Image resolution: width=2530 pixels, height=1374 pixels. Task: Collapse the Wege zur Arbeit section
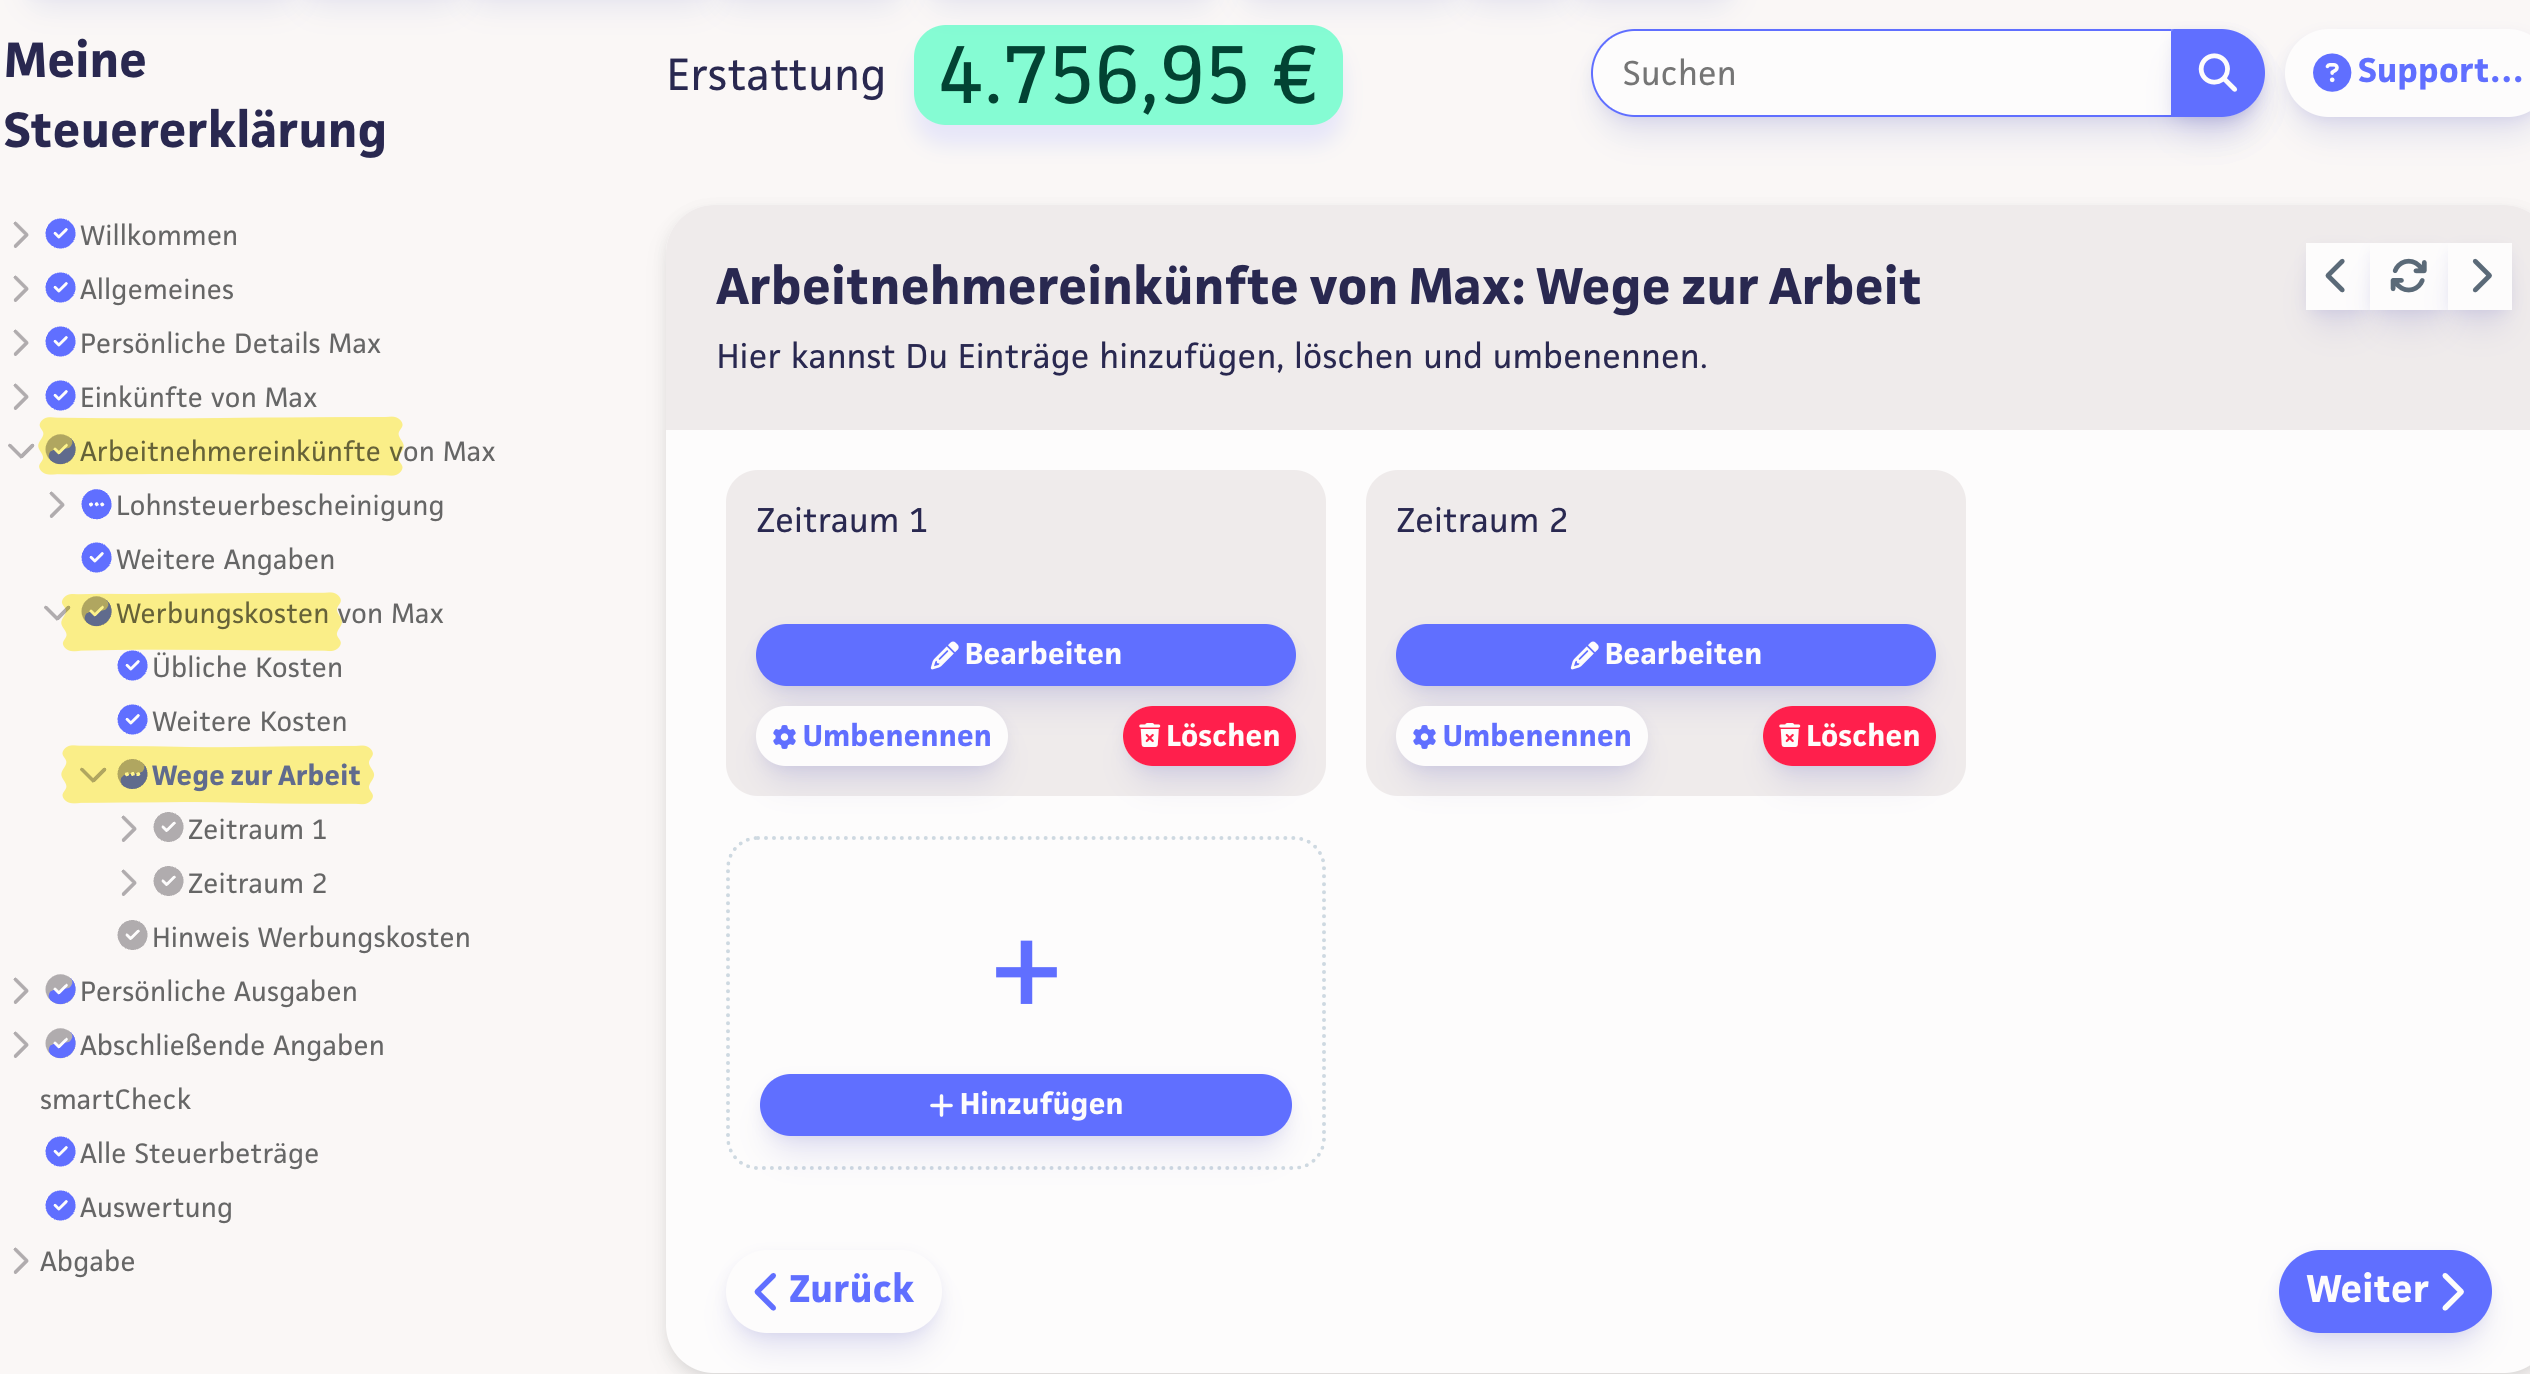[x=93, y=775]
